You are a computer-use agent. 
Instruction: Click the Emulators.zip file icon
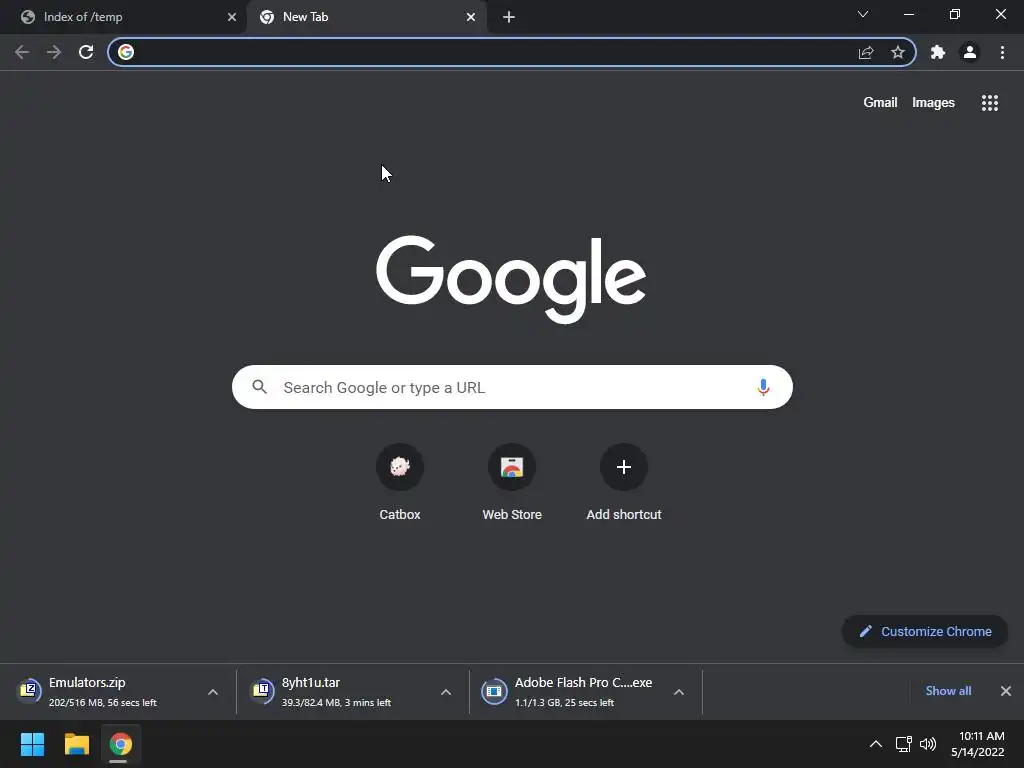coord(29,691)
